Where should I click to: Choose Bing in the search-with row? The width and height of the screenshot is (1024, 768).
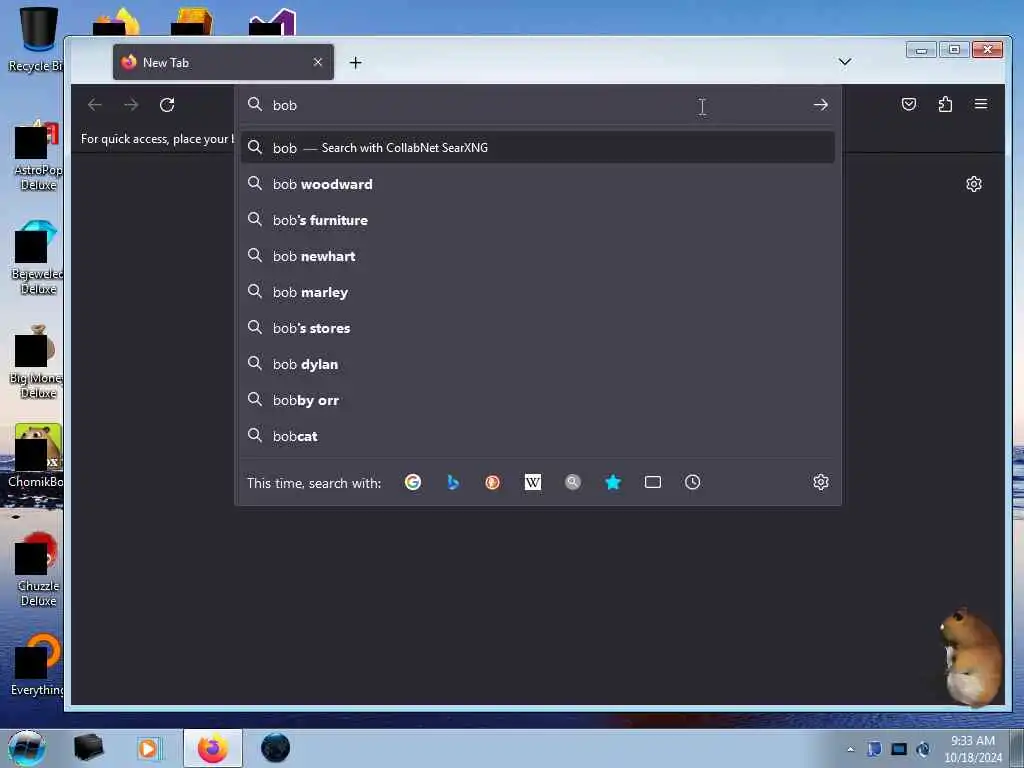(453, 482)
